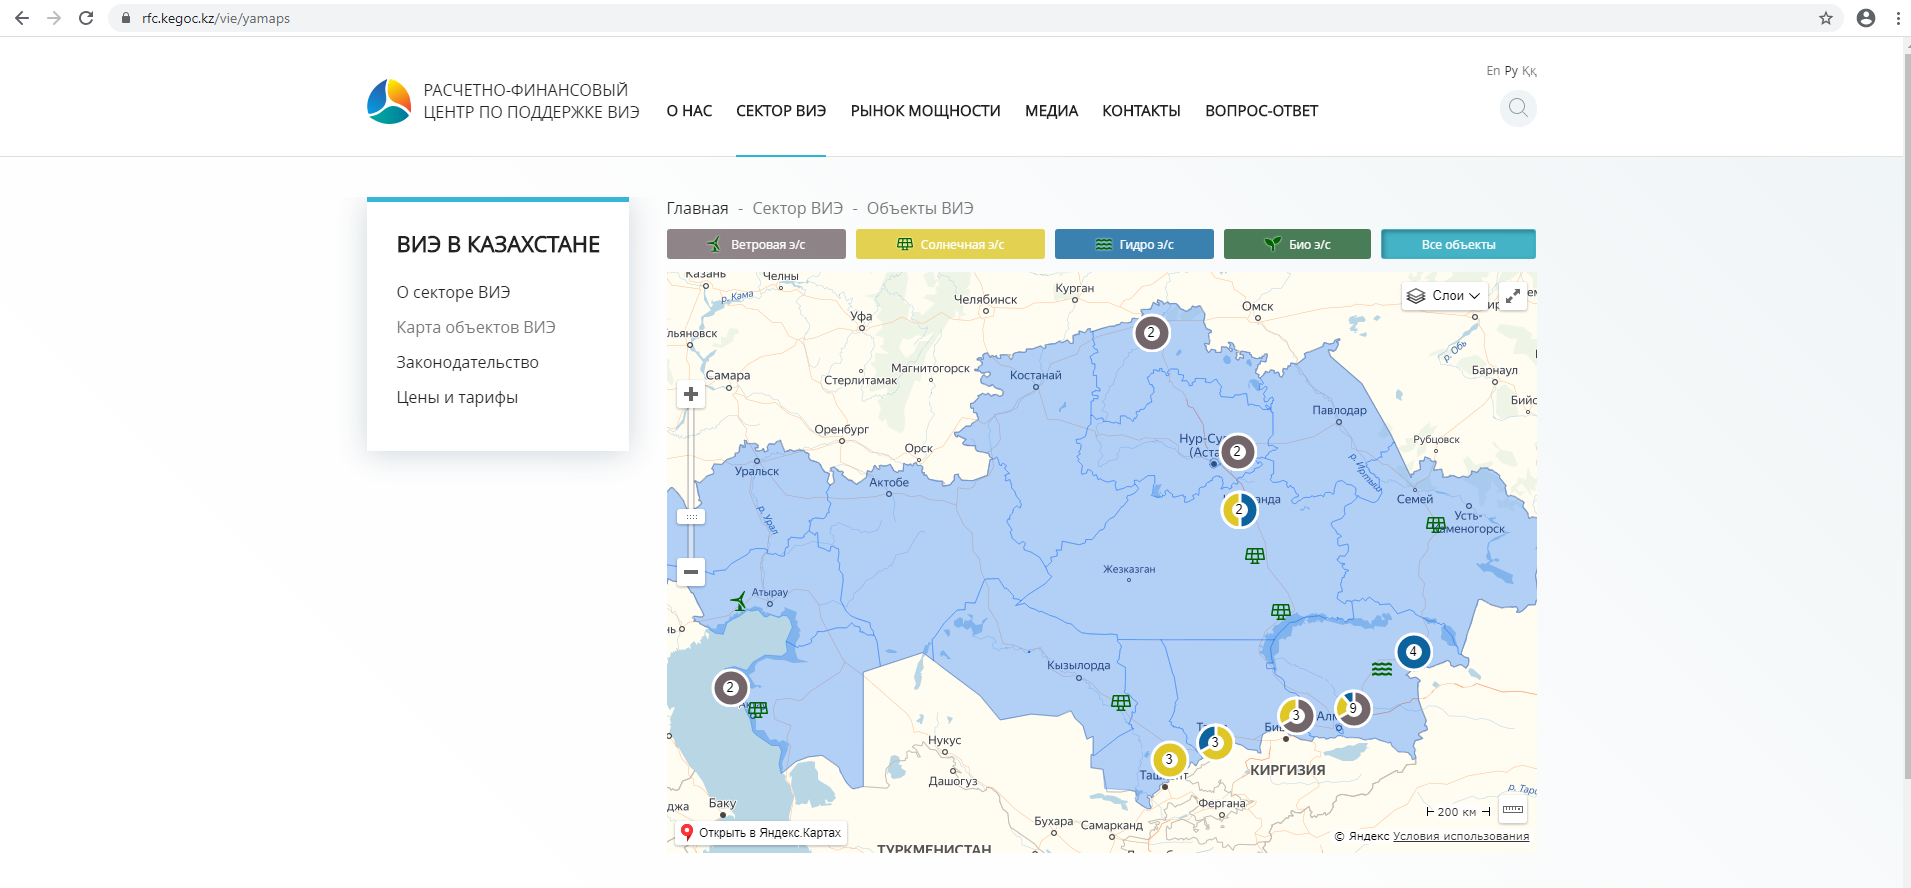Open yellow cluster 3 near Ташкент
Image resolution: width=1911 pixels, height=888 pixels.
pyautogui.click(x=1169, y=760)
